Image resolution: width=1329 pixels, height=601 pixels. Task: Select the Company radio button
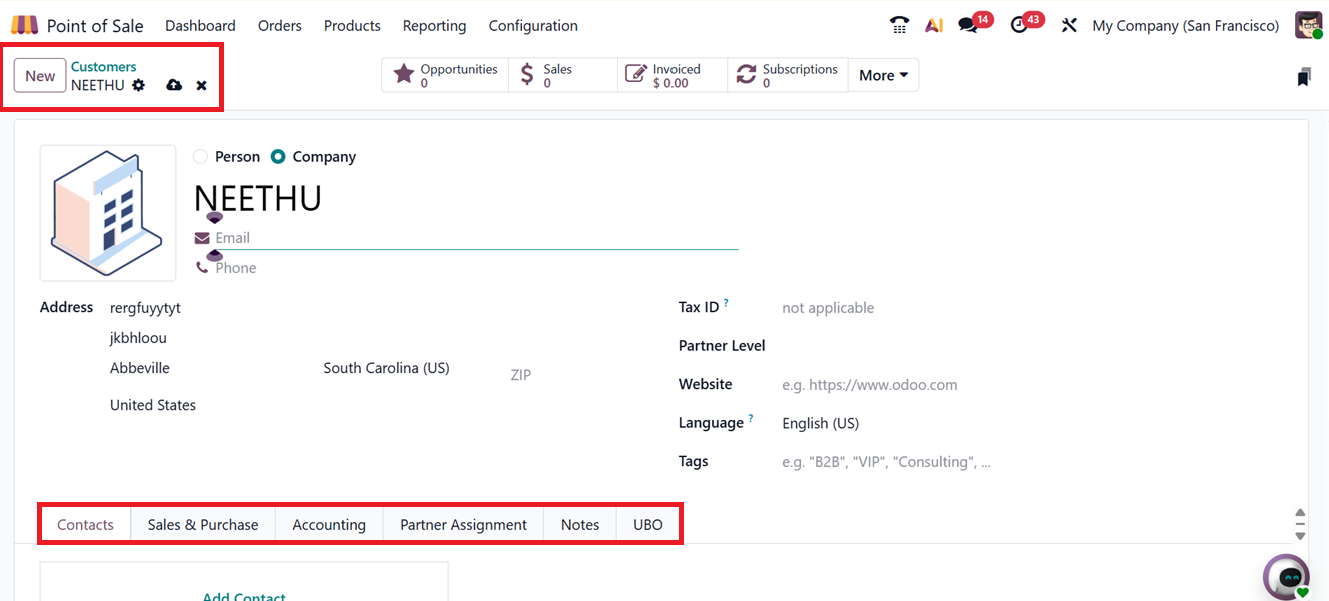(x=278, y=157)
